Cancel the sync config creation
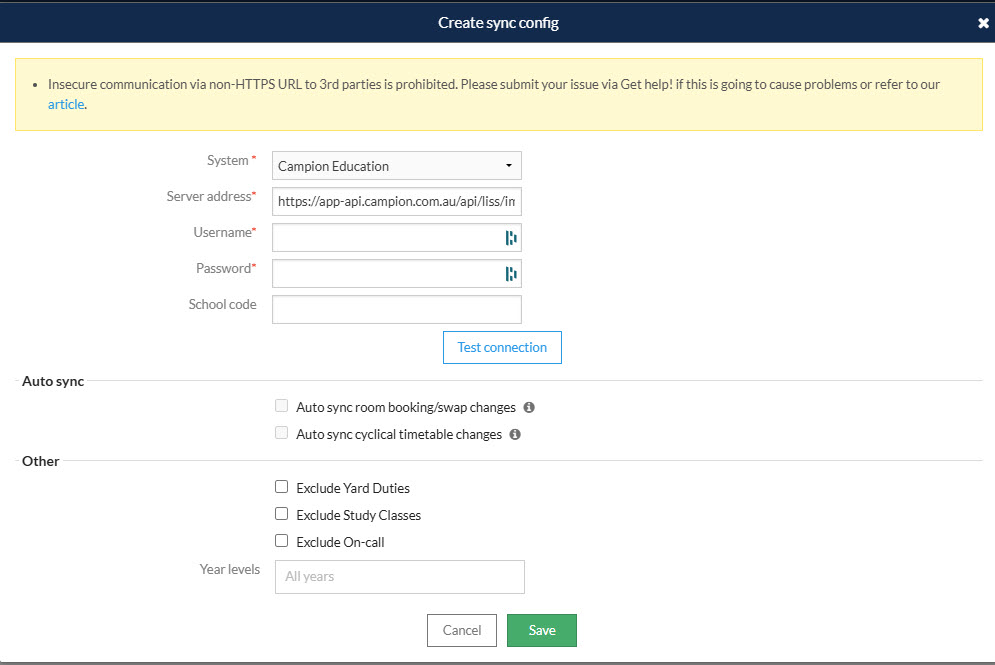Viewport: 995px width, 665px height. [x=462, y=630]
